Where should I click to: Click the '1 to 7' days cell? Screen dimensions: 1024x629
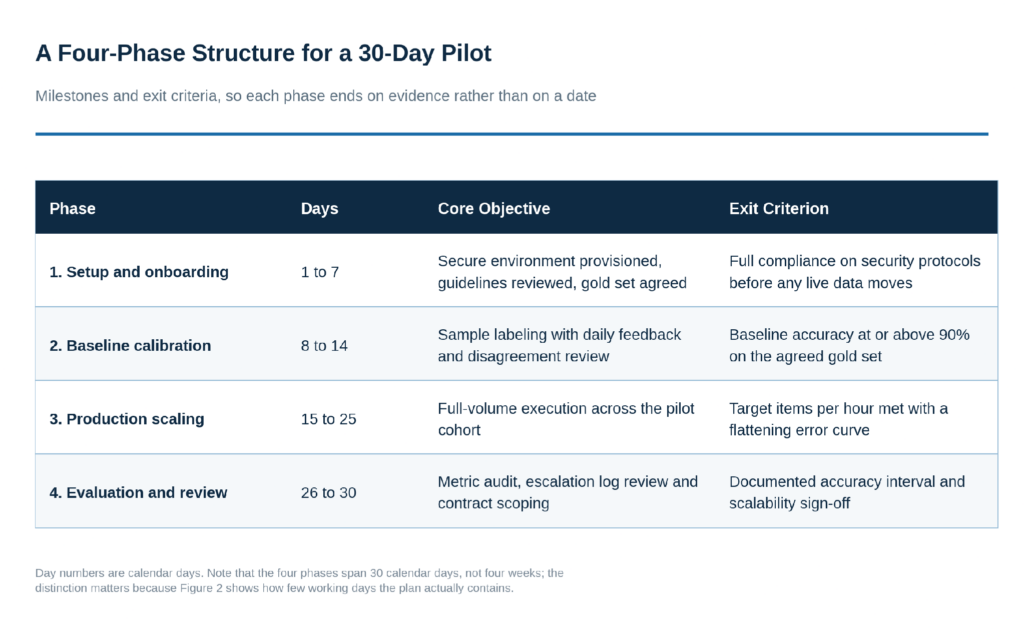[319, 272]
